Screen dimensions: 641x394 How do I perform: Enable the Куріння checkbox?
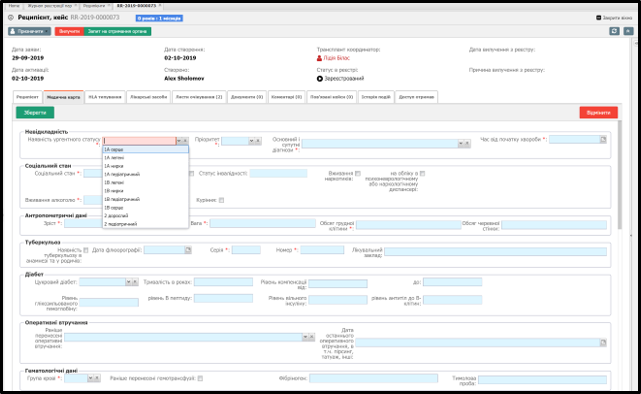[x=221, y=200]
